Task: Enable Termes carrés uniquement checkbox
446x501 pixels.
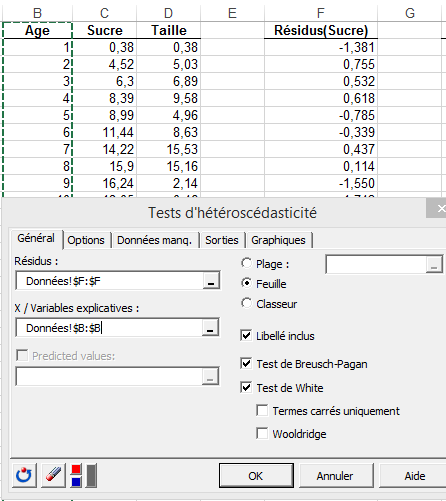Action: [262, 410]
